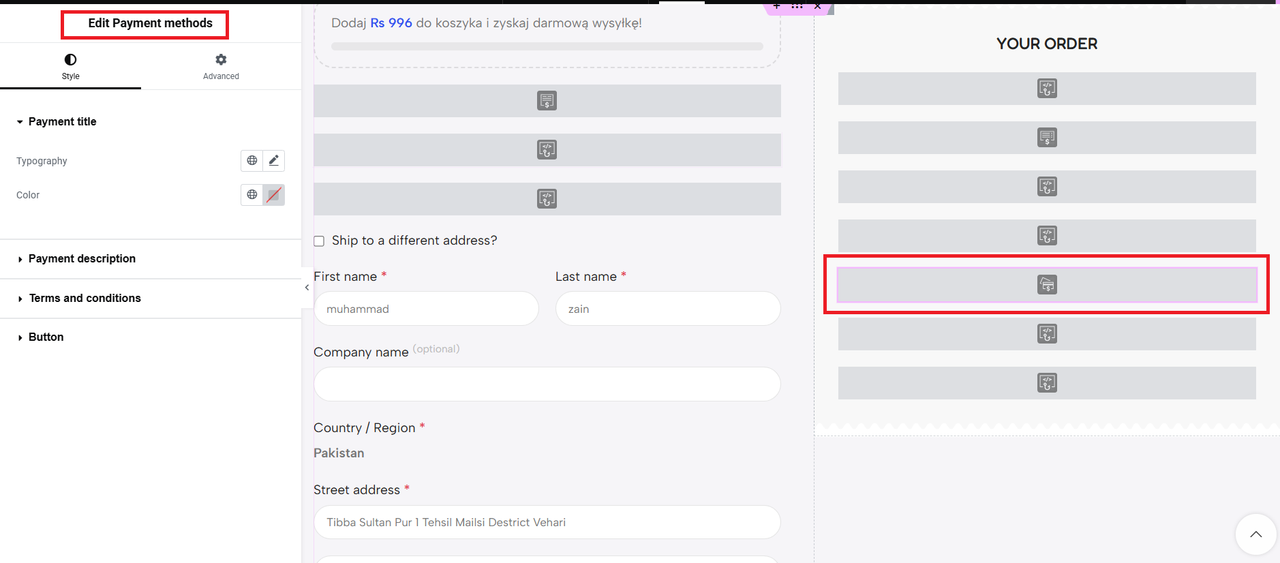This screenshot has width=1280, height=563.
Task: Open global colors globe for Color
Action: pyautogui.click(x=252, y=194)
